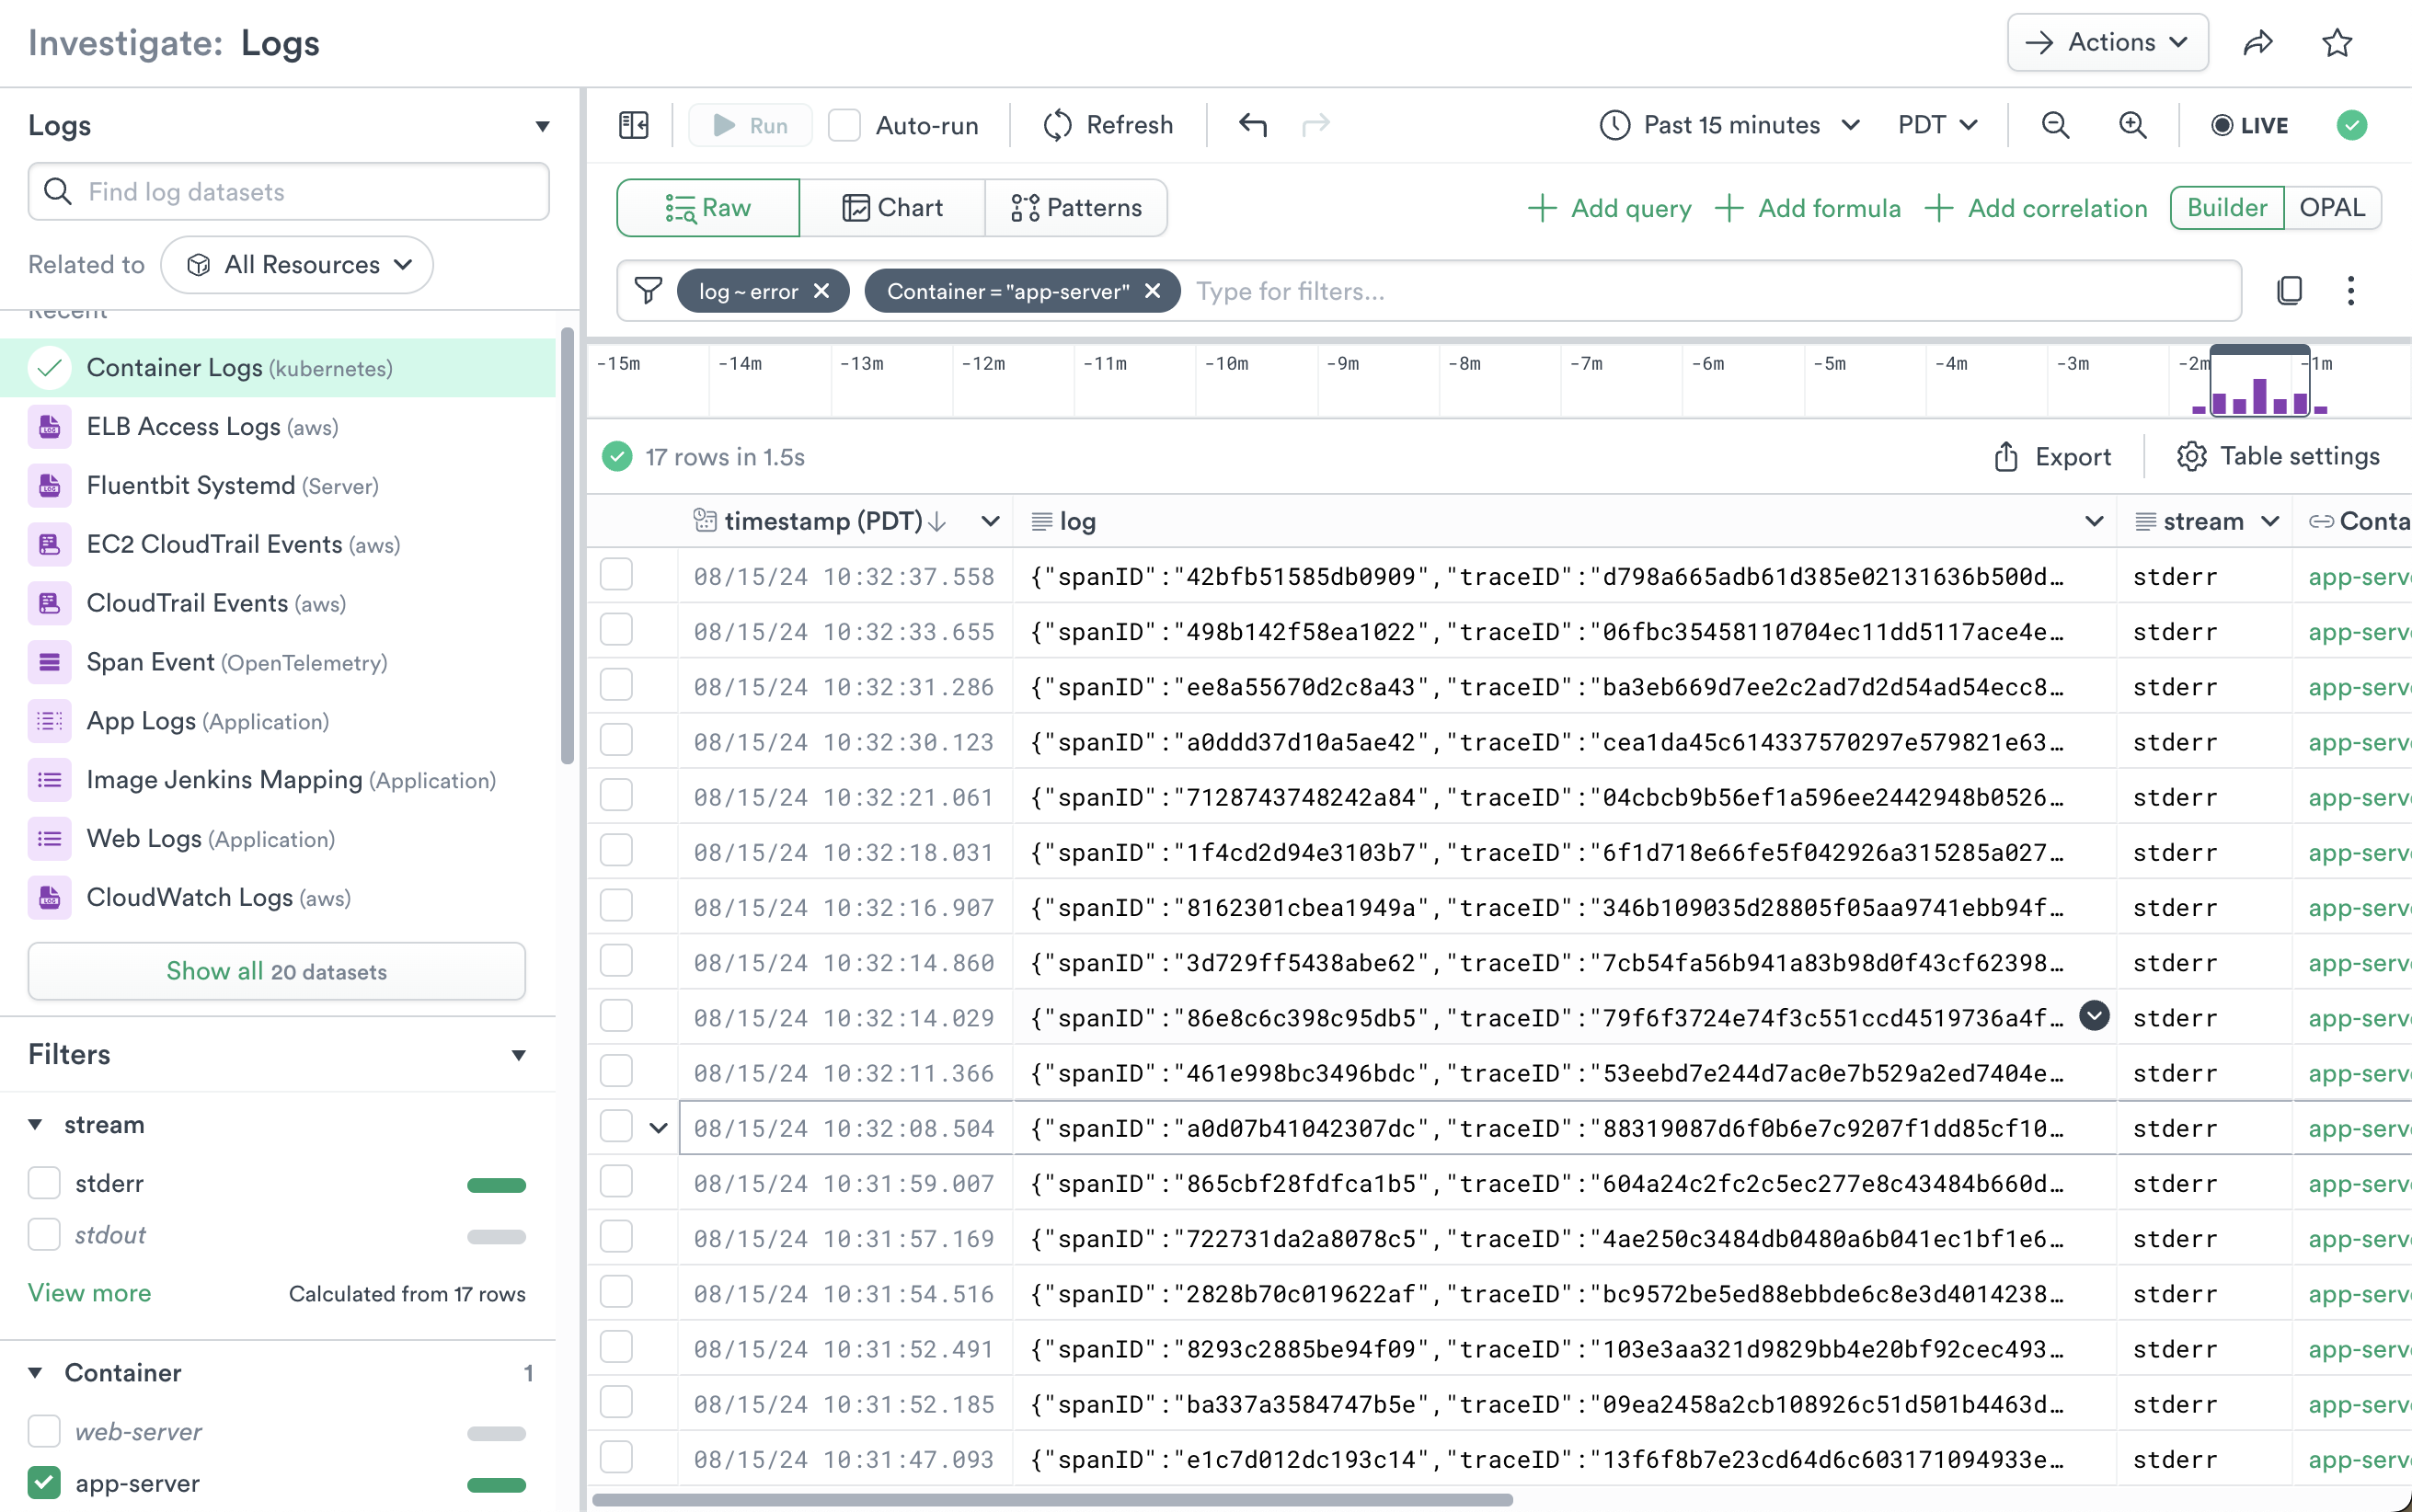Click the Run button
This screenshot has width=2412, height=1512.
(750, 125)
